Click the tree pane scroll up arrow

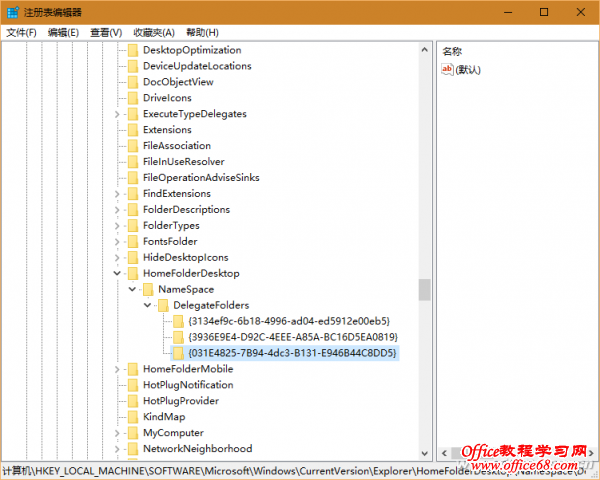click(x=424, y=50)
